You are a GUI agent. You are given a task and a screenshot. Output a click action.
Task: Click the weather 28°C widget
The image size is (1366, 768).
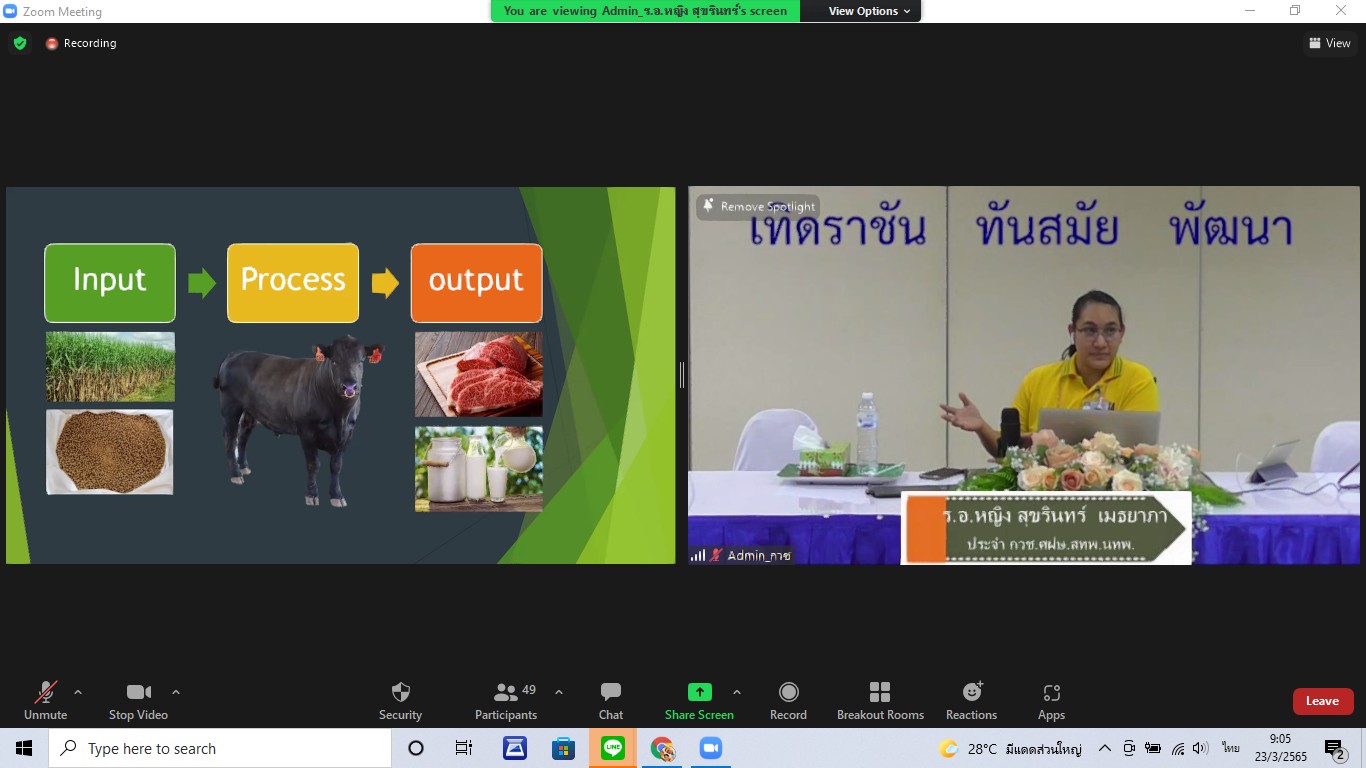pos(1010,748)
